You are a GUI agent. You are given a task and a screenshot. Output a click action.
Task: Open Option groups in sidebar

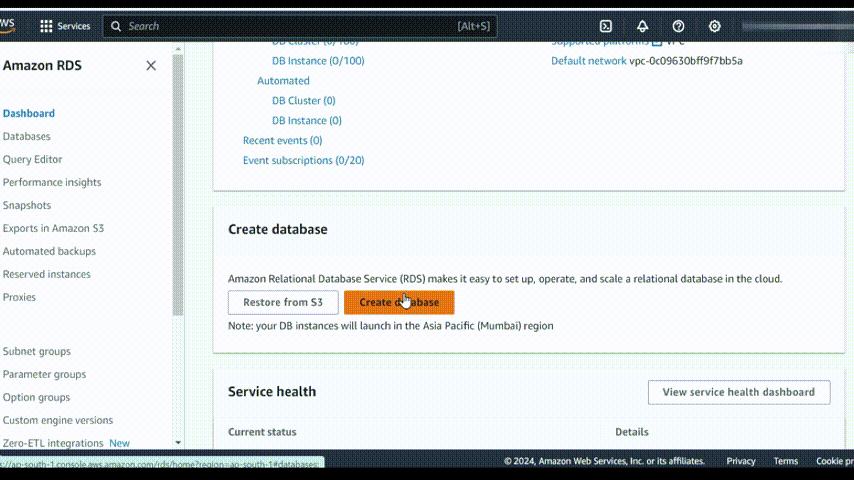pos(36,397)
